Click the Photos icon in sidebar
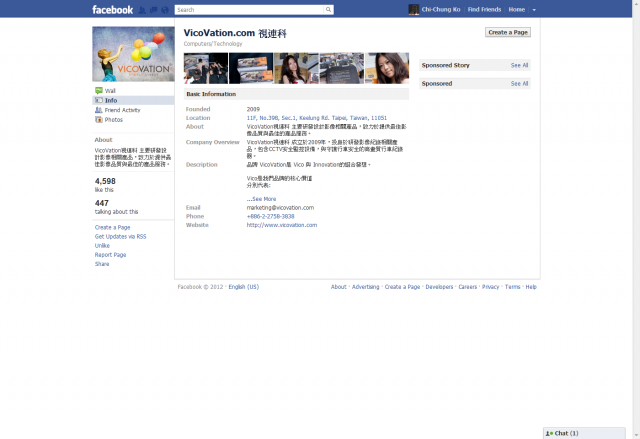 point(98,120)
